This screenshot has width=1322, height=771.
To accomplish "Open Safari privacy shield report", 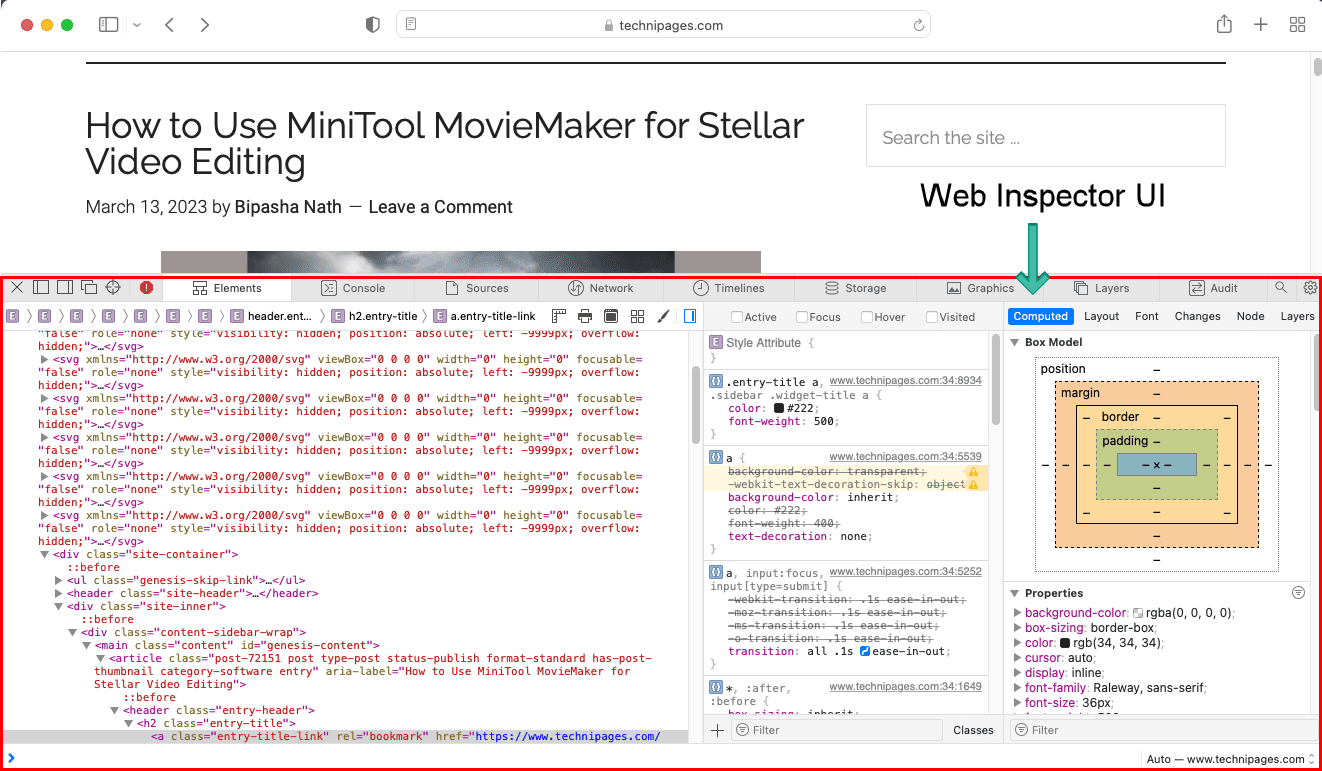I will (373, 25).
